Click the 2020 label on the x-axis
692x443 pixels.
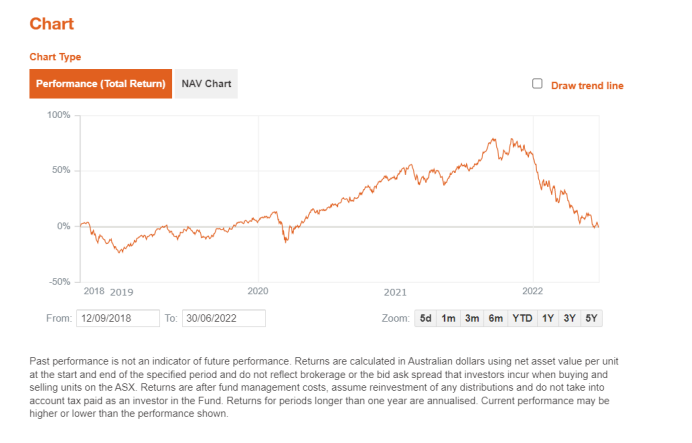pyautogui.click(x=258, y=291)
